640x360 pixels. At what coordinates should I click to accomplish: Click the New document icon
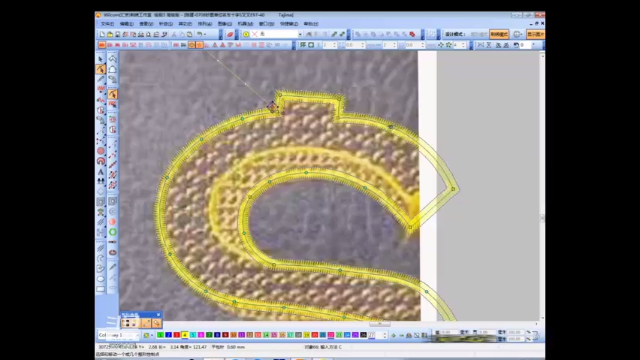(x=102, y=35)
